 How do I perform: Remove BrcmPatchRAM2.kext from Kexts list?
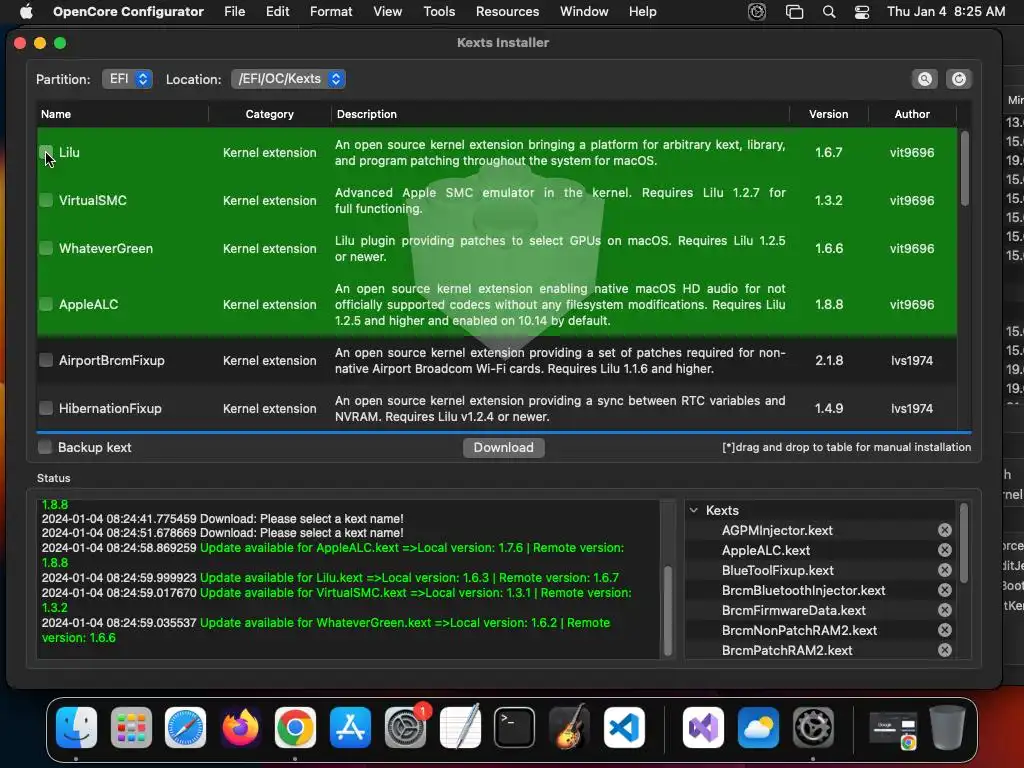click(x=944, y=650)
